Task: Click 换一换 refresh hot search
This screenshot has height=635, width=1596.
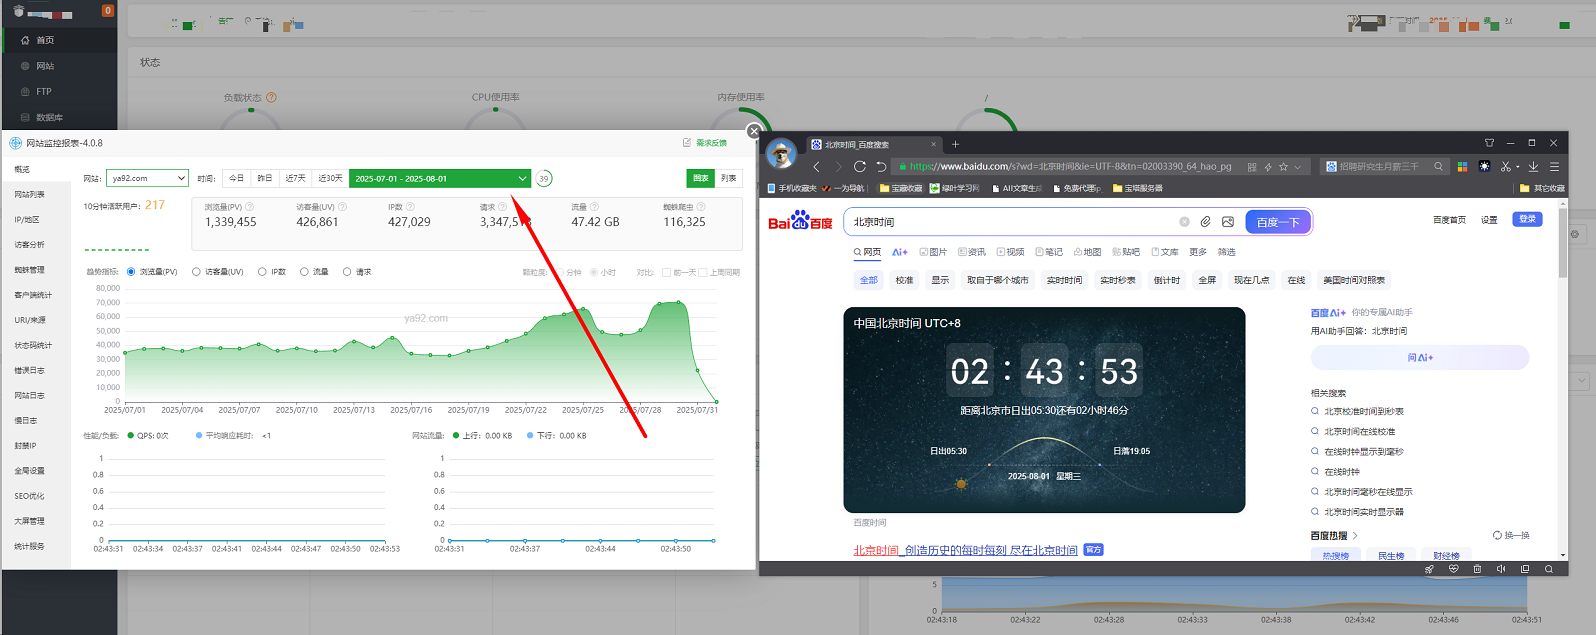Action: tap(1511, 536)
